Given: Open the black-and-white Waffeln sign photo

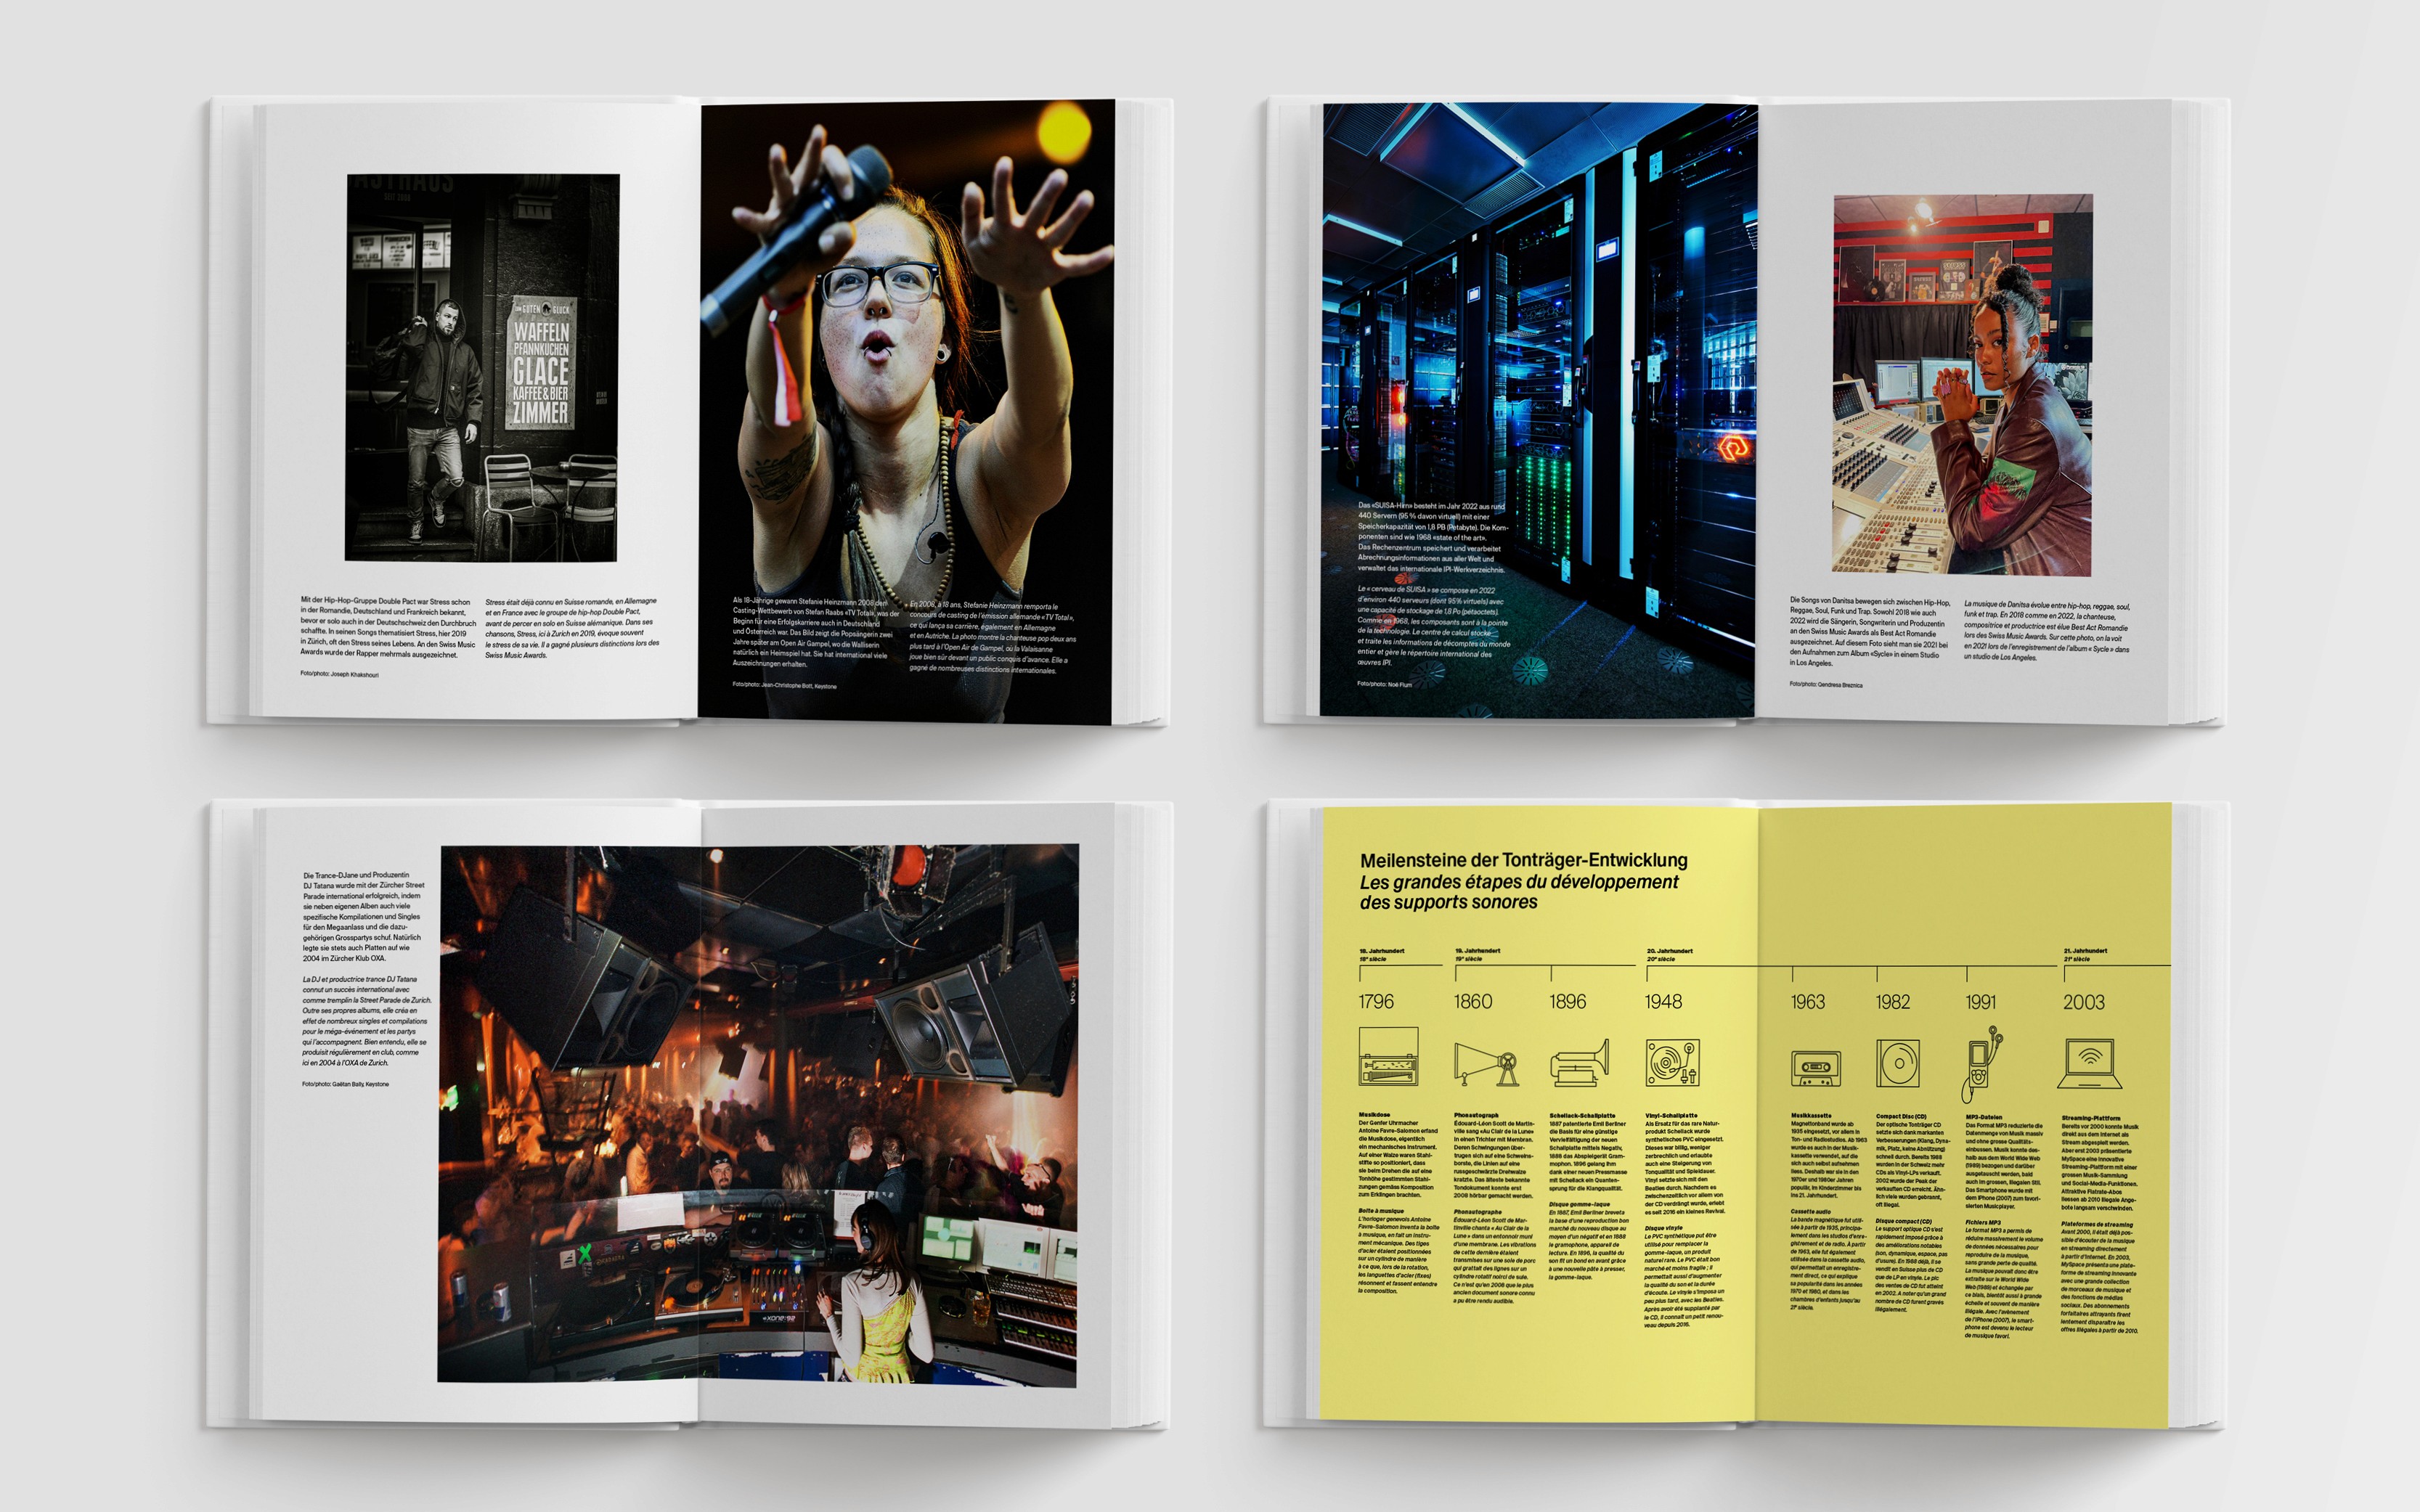Looking at the screenshot, I should point(482,367).
